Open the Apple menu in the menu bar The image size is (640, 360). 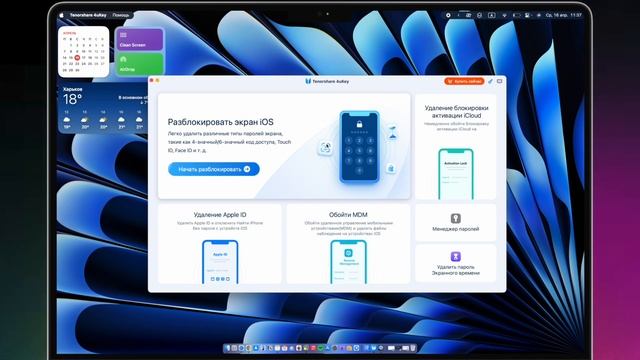[62, 15]
